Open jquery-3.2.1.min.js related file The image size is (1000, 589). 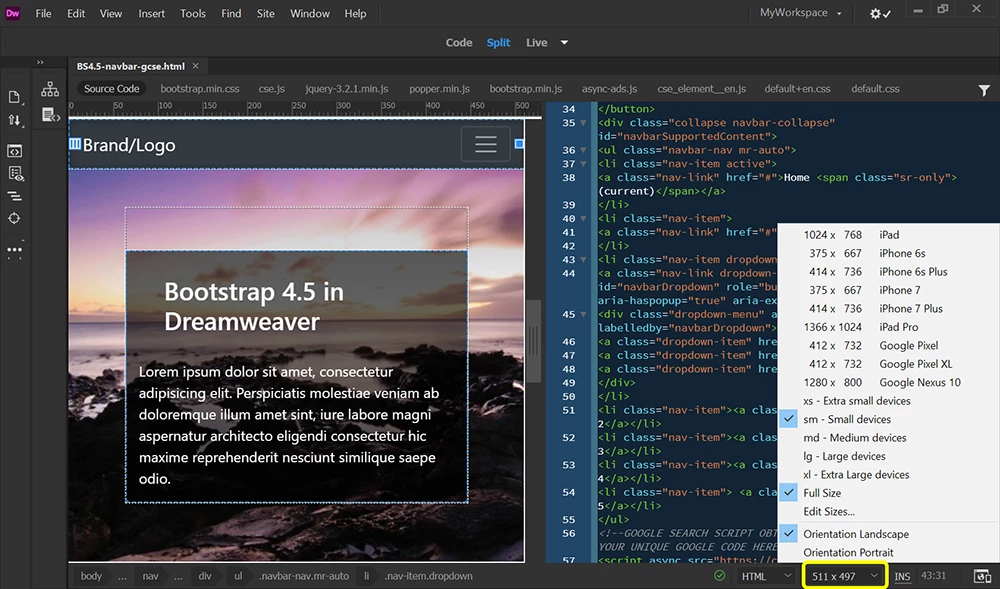click(346, 89)
